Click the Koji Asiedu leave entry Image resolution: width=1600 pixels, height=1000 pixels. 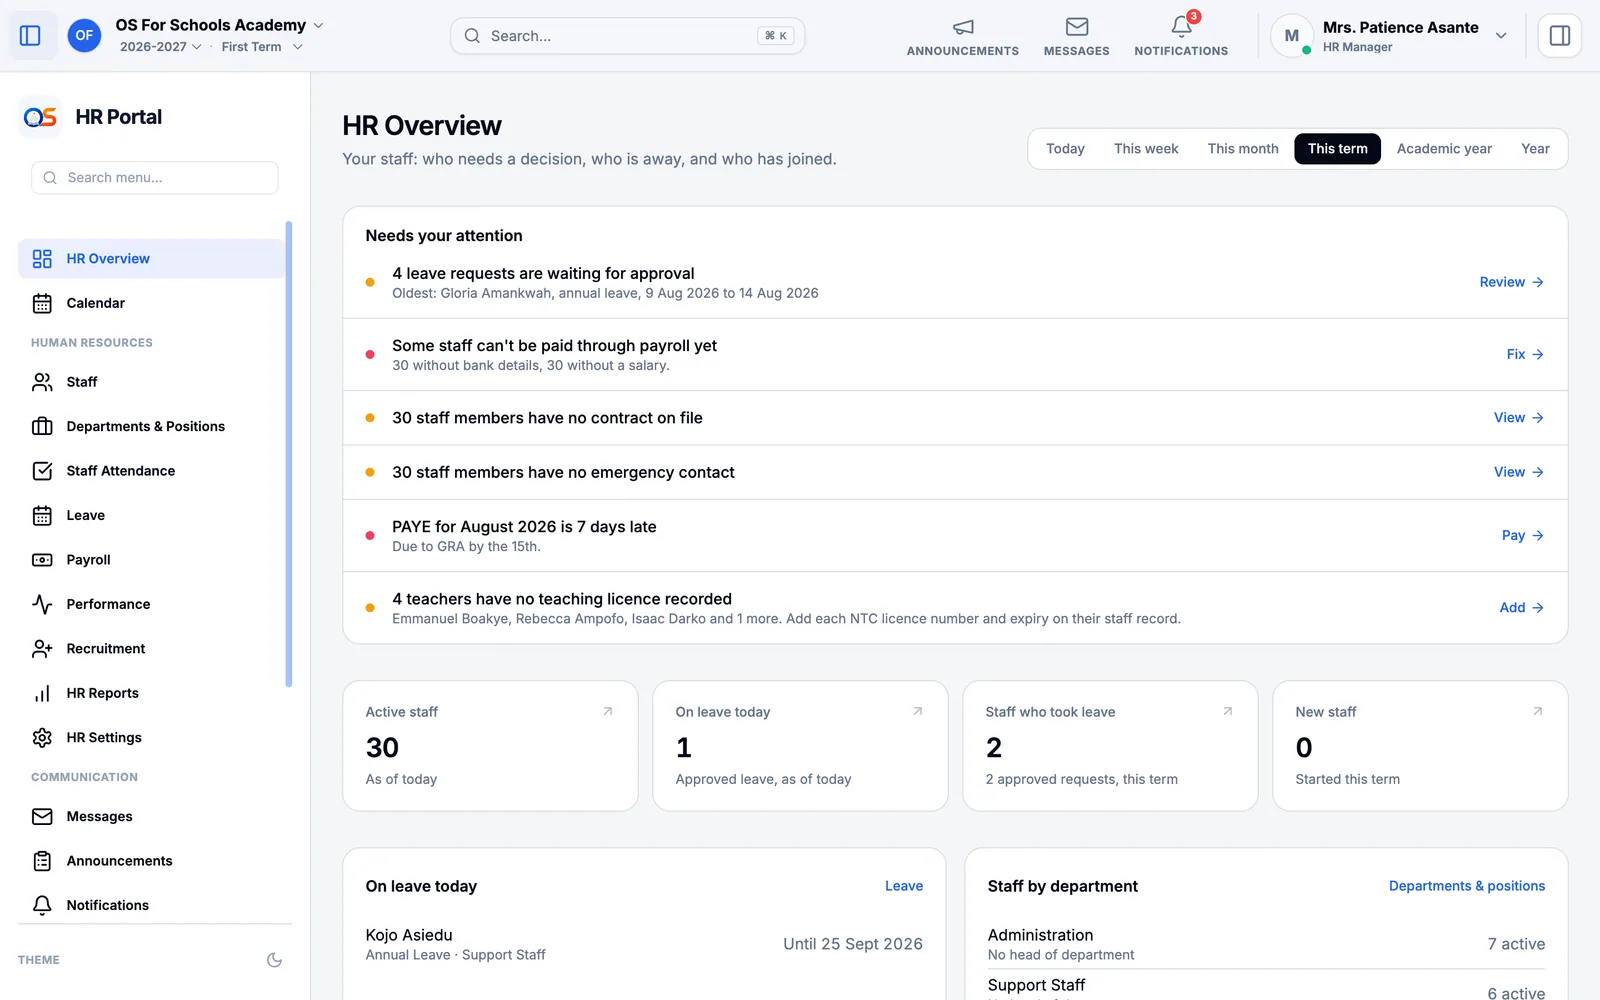pos(644,945)
